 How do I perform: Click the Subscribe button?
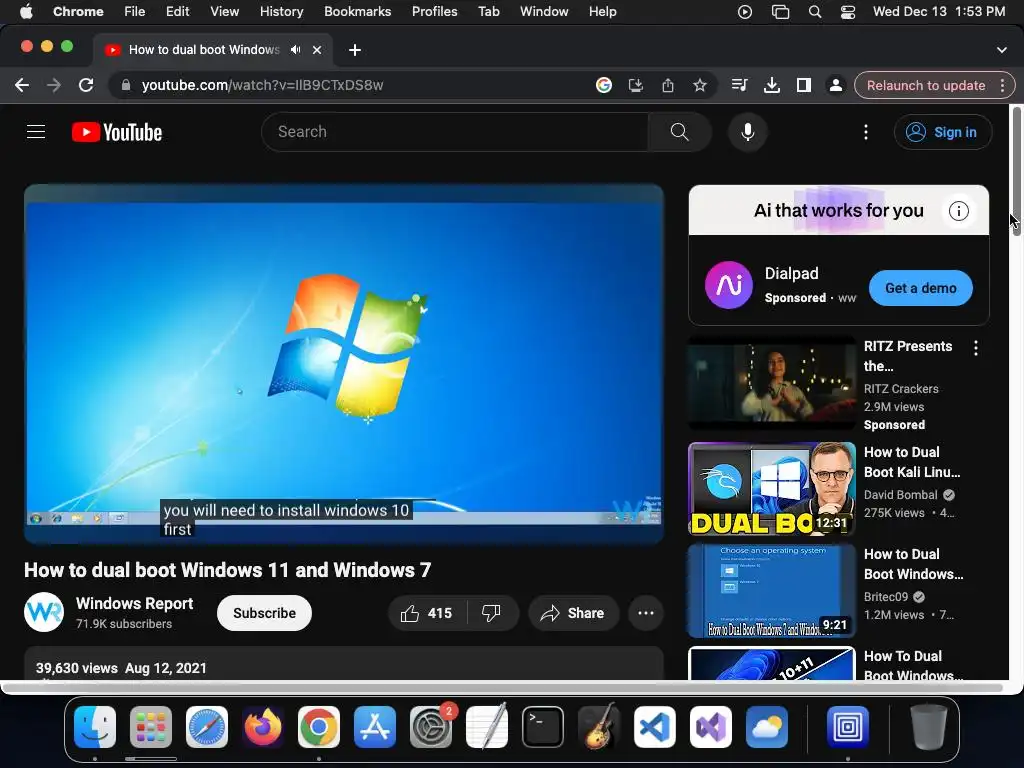pos(264,613)
